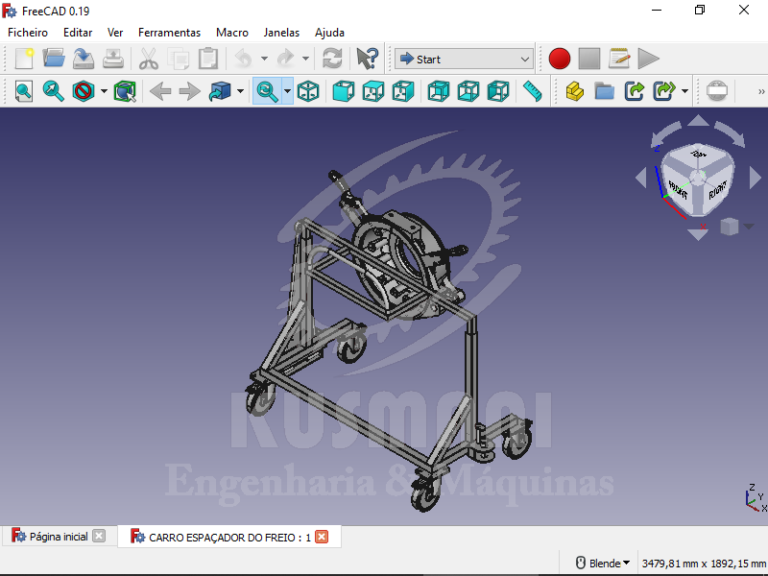768x576 pixels.
Task: Click the Go to linked object icon
Action: click(219, 91)
